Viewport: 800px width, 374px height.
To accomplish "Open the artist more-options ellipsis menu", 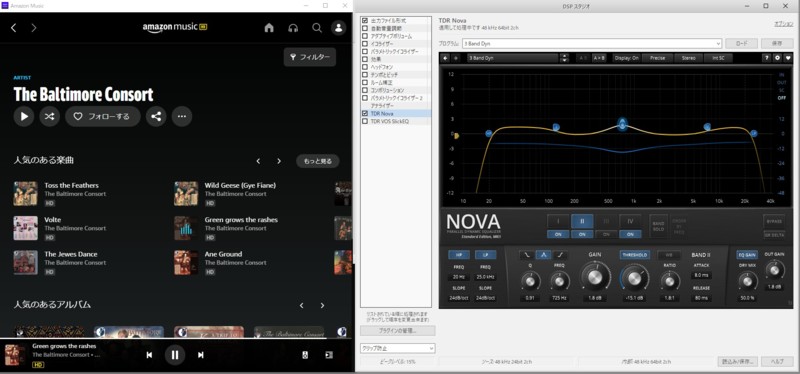I will point(182,116).
